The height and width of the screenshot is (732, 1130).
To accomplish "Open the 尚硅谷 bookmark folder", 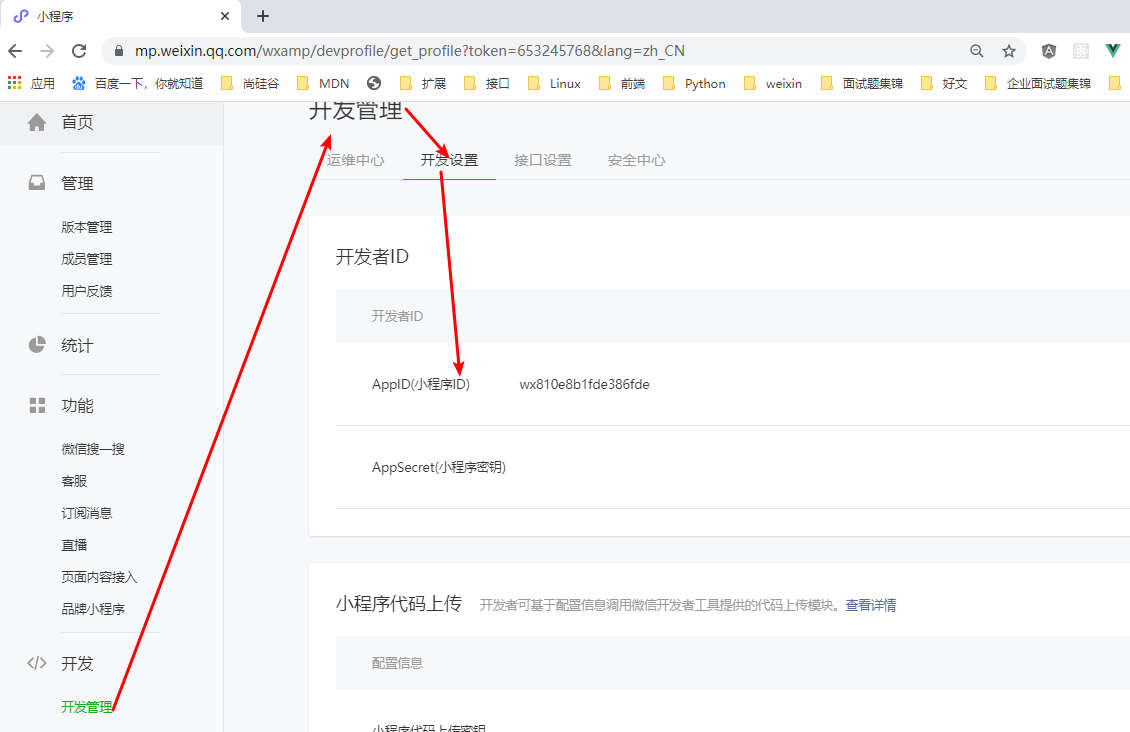I will [250, 84].
